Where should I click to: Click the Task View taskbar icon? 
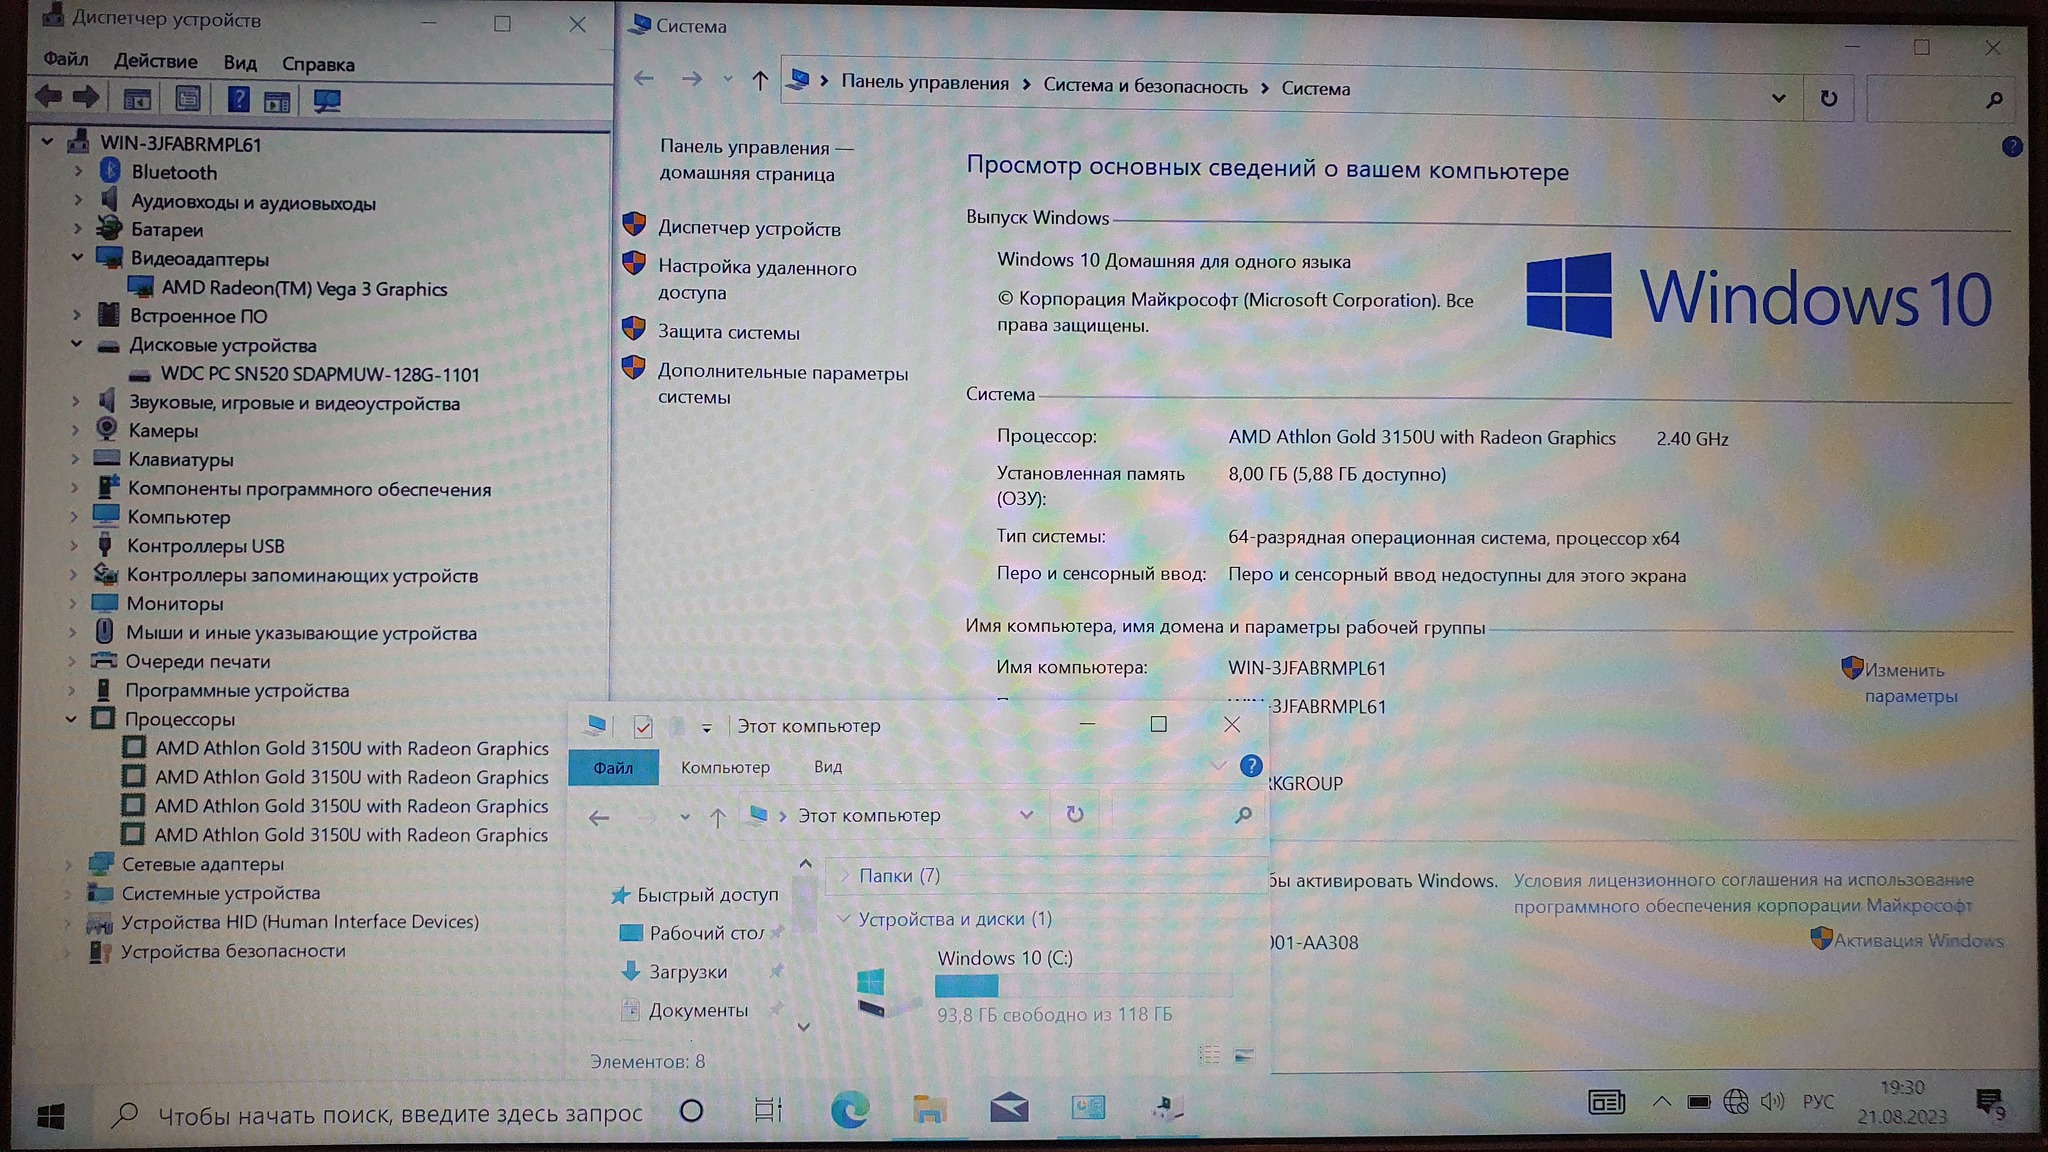click(x=768, y=1109)
